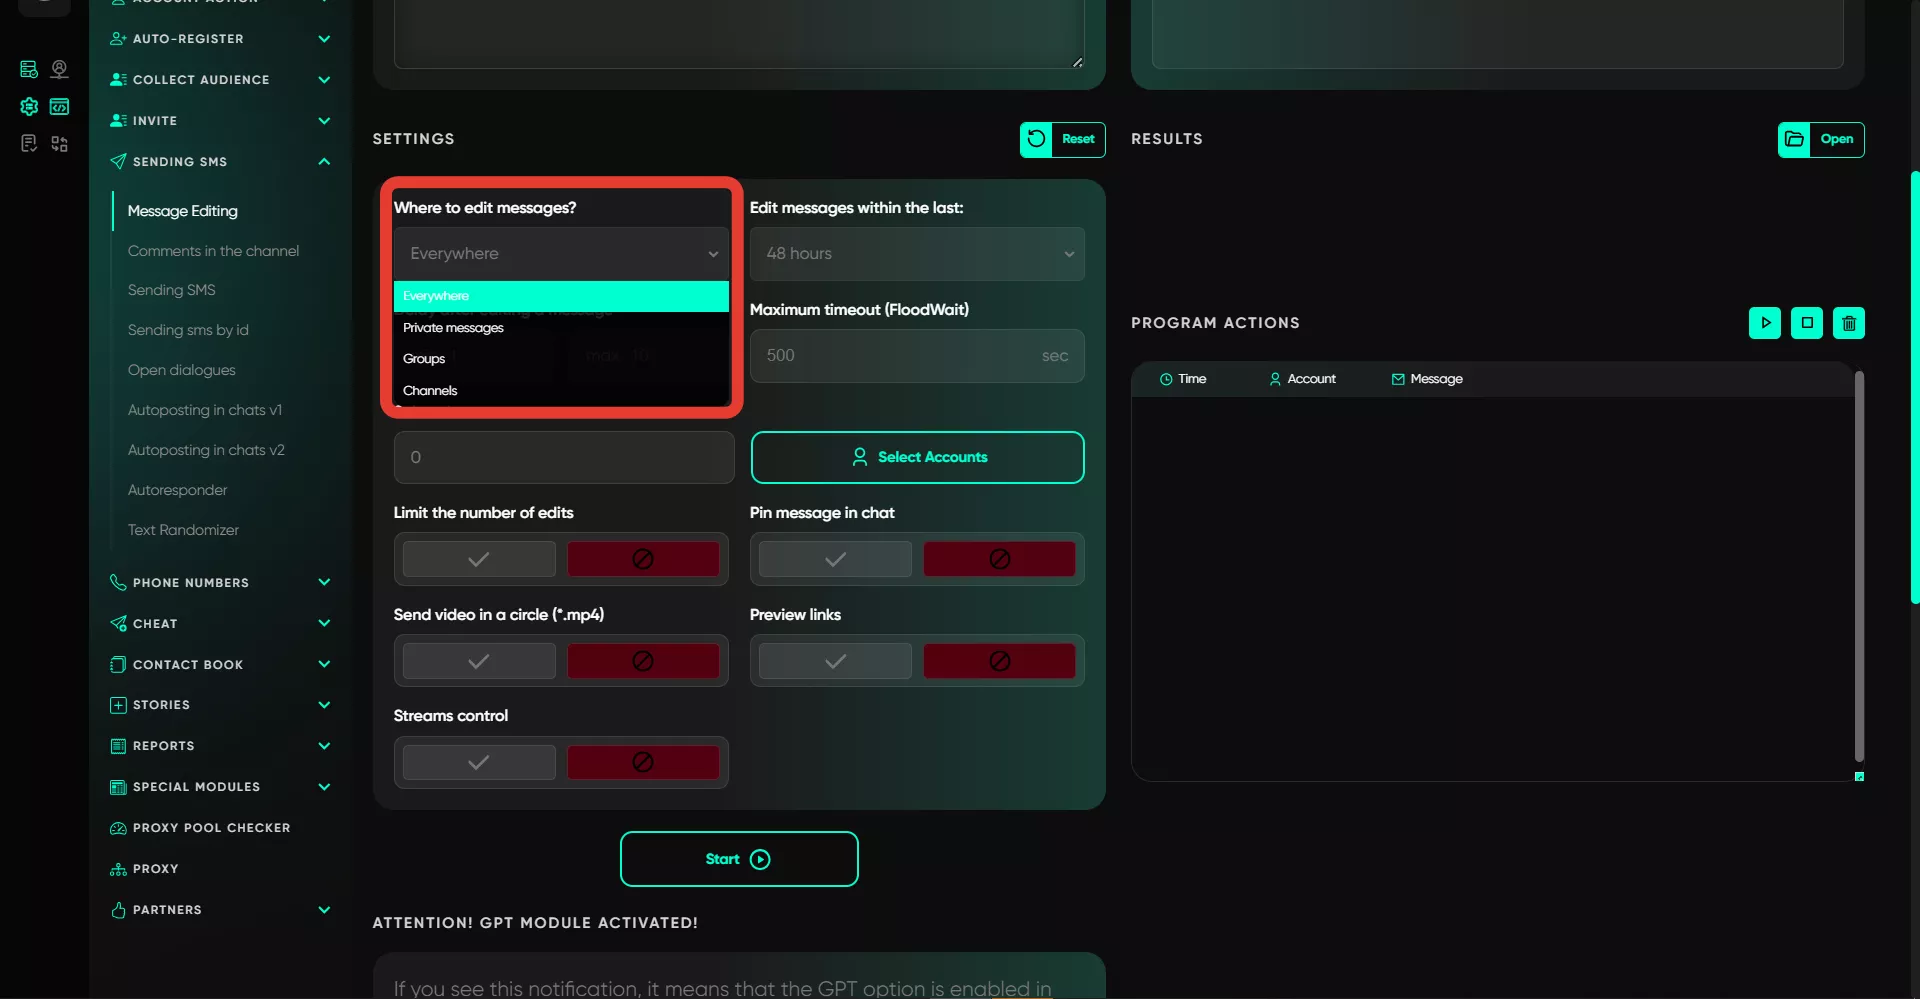Open the Text Randomizer page

(x=183, y=530)
